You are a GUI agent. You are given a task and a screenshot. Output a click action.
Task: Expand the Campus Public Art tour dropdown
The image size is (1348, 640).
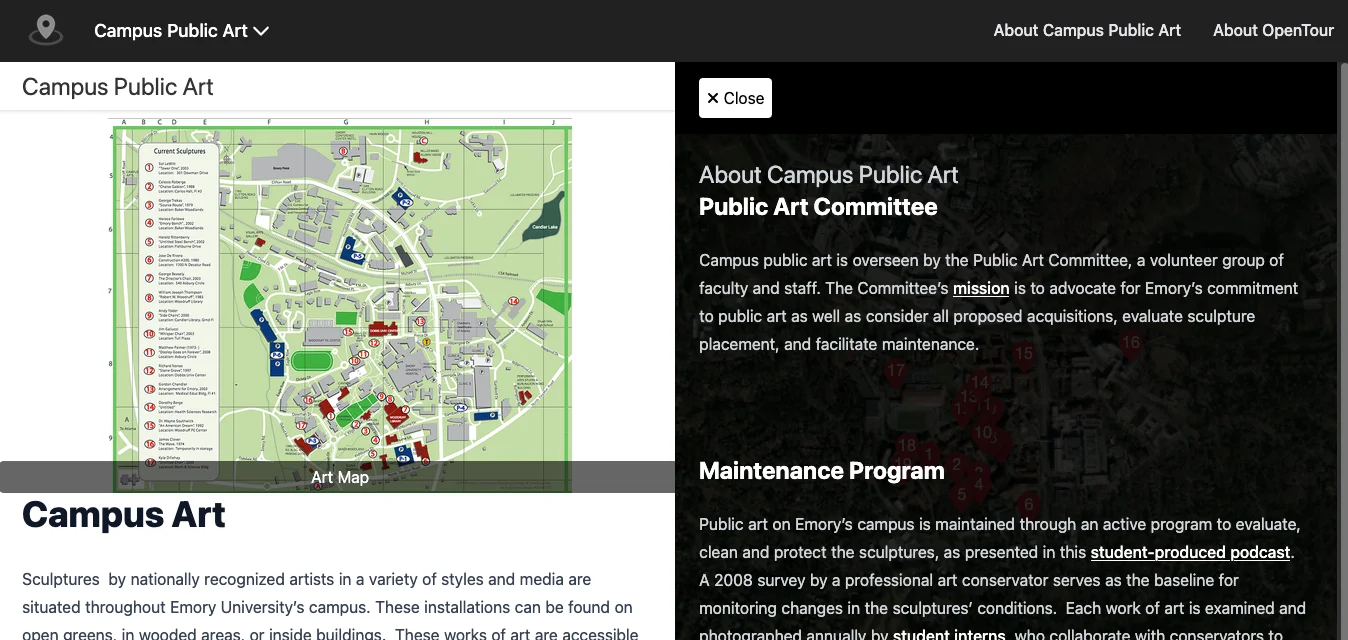click(182, 31)
